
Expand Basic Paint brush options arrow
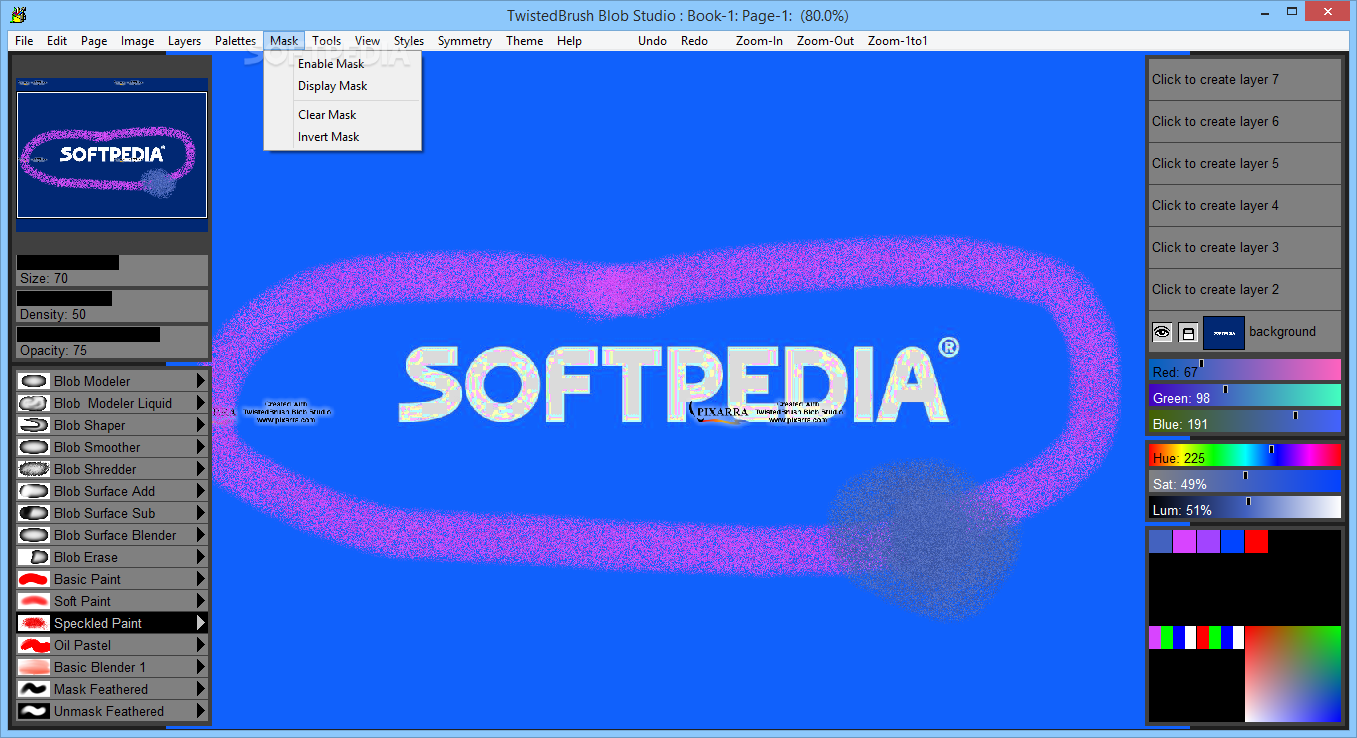coord(200,579)
